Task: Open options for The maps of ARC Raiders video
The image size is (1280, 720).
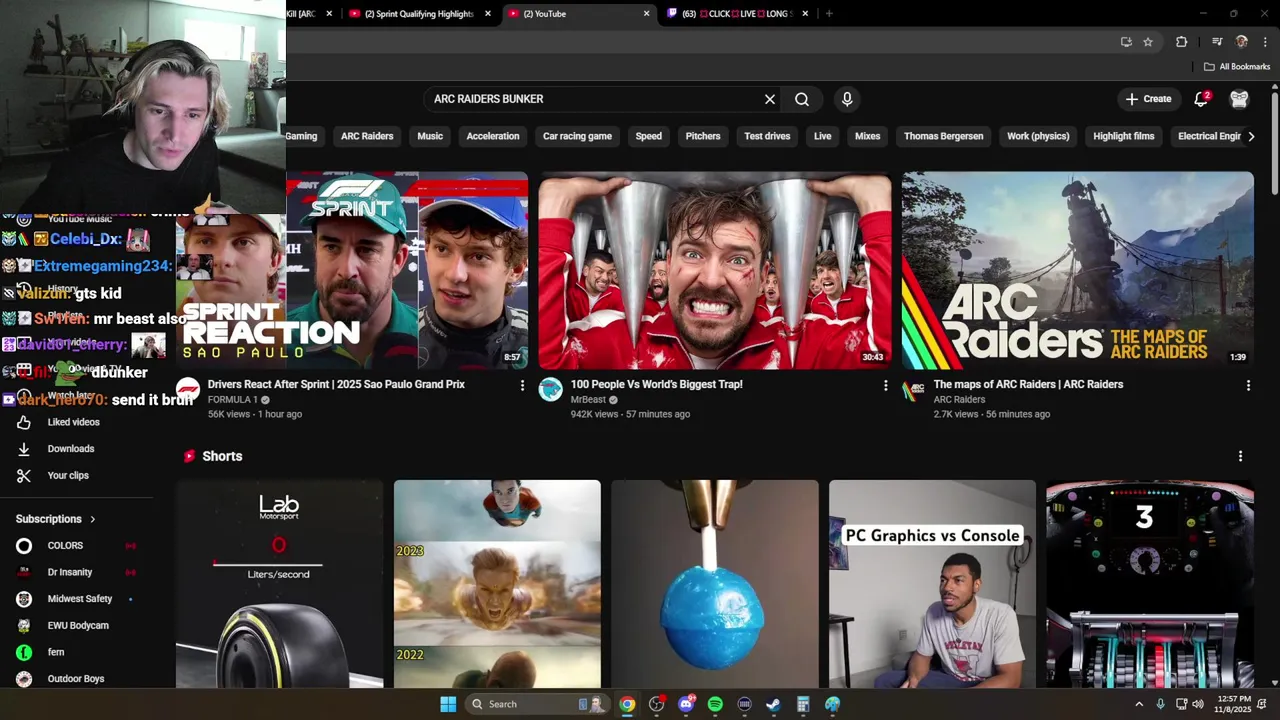Action: tap(1248, 385)
